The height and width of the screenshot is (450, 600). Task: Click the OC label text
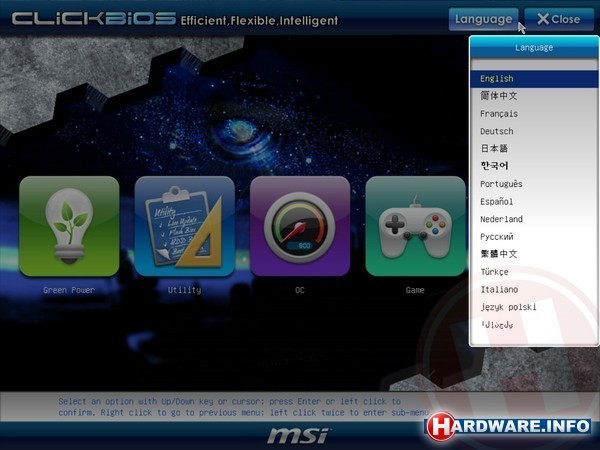(300, 290)
